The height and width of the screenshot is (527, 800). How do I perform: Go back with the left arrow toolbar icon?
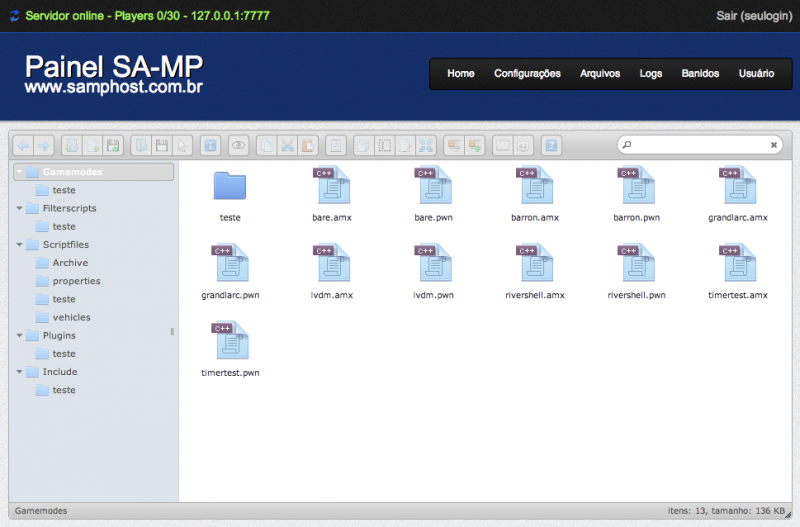(23, 146)
